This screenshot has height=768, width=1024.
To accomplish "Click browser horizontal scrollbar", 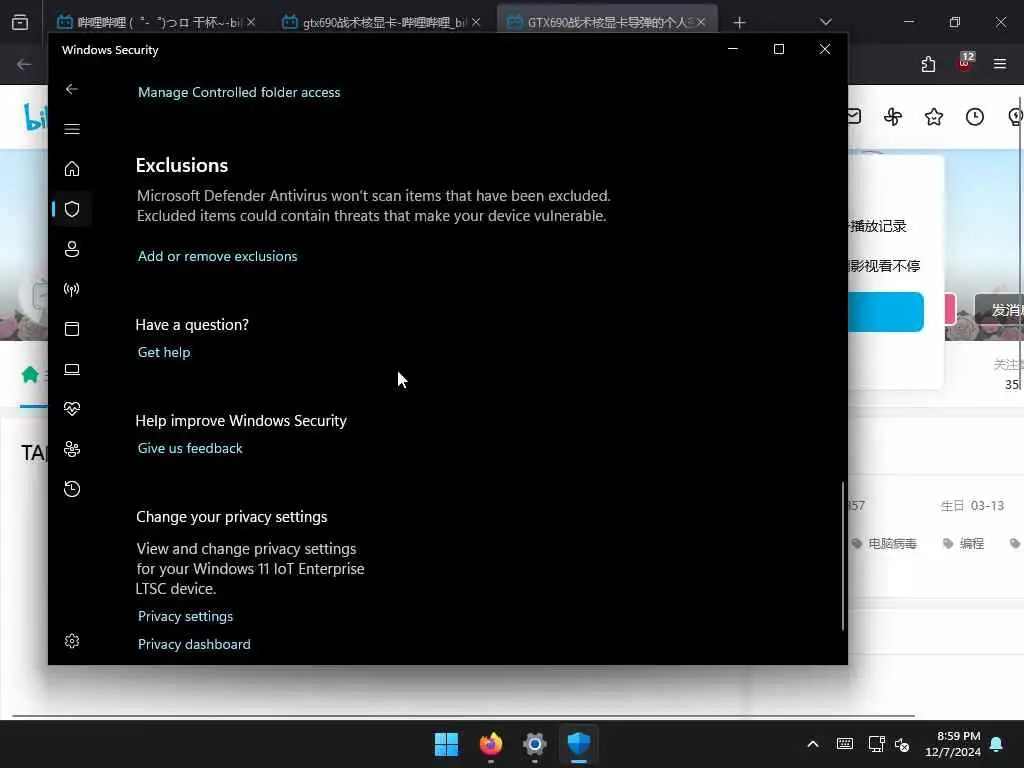I will coord(463,716).
